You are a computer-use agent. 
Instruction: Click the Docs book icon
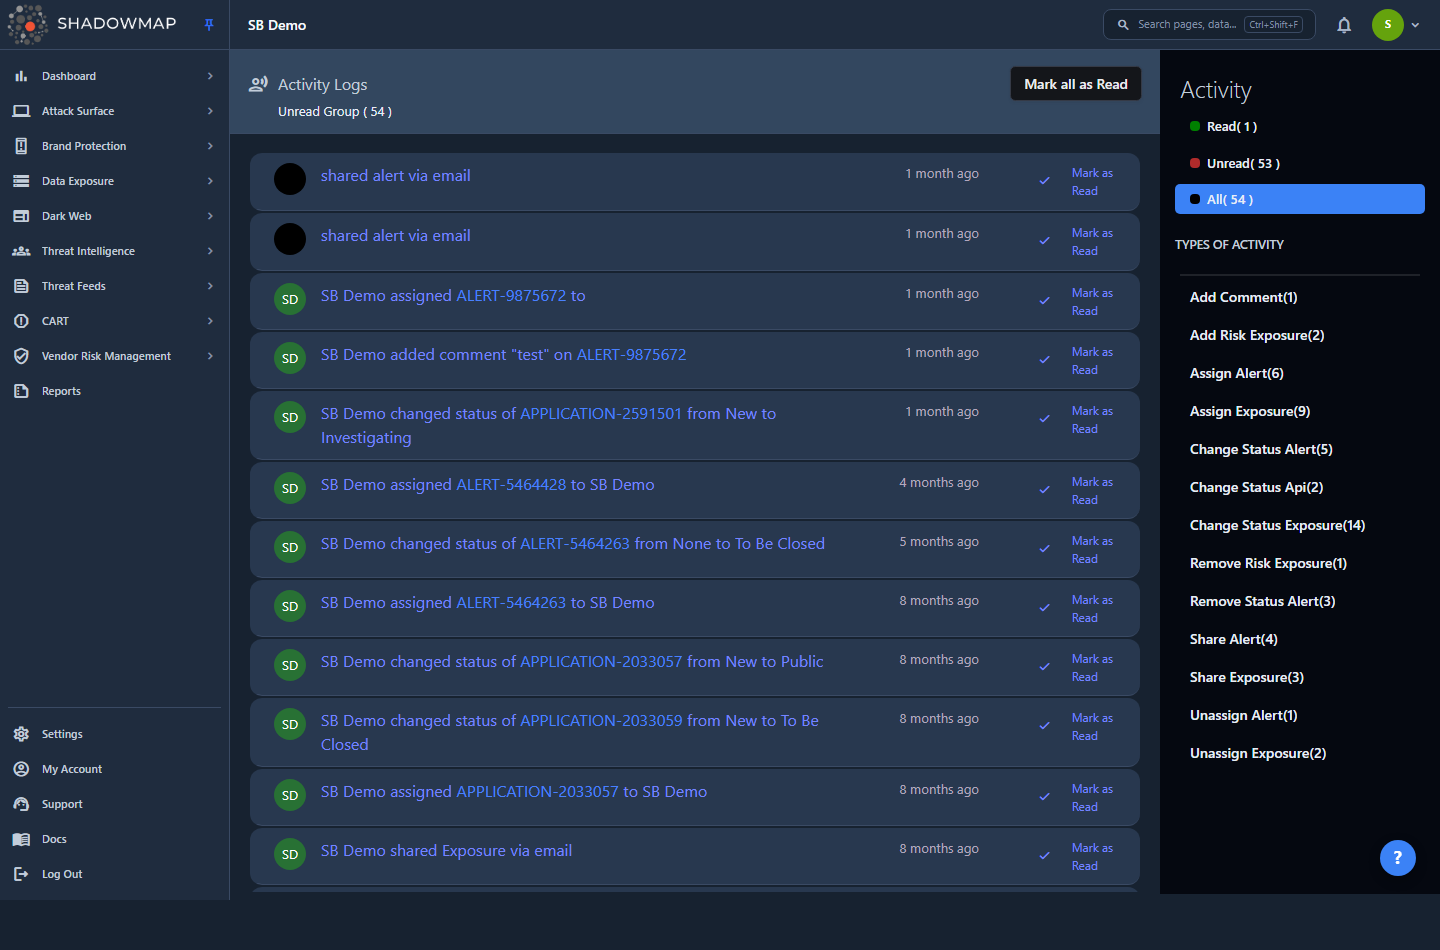(x=21, y=839)
